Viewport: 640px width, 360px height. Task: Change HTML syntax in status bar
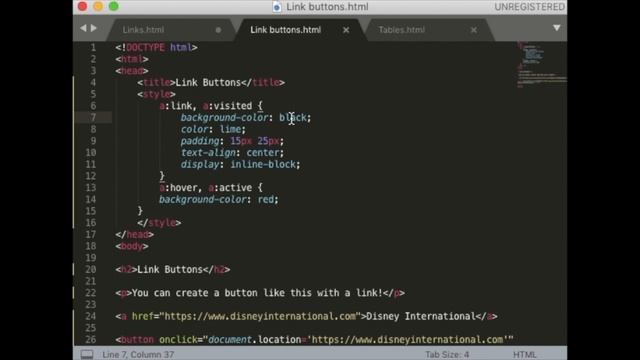click(524, 354)
